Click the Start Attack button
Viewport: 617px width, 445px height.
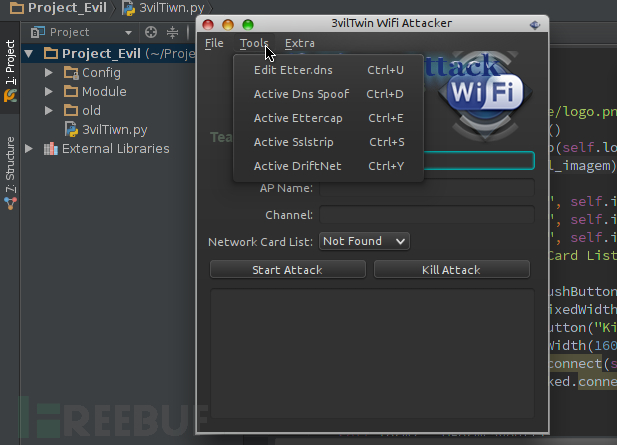[x=288, y=270]
